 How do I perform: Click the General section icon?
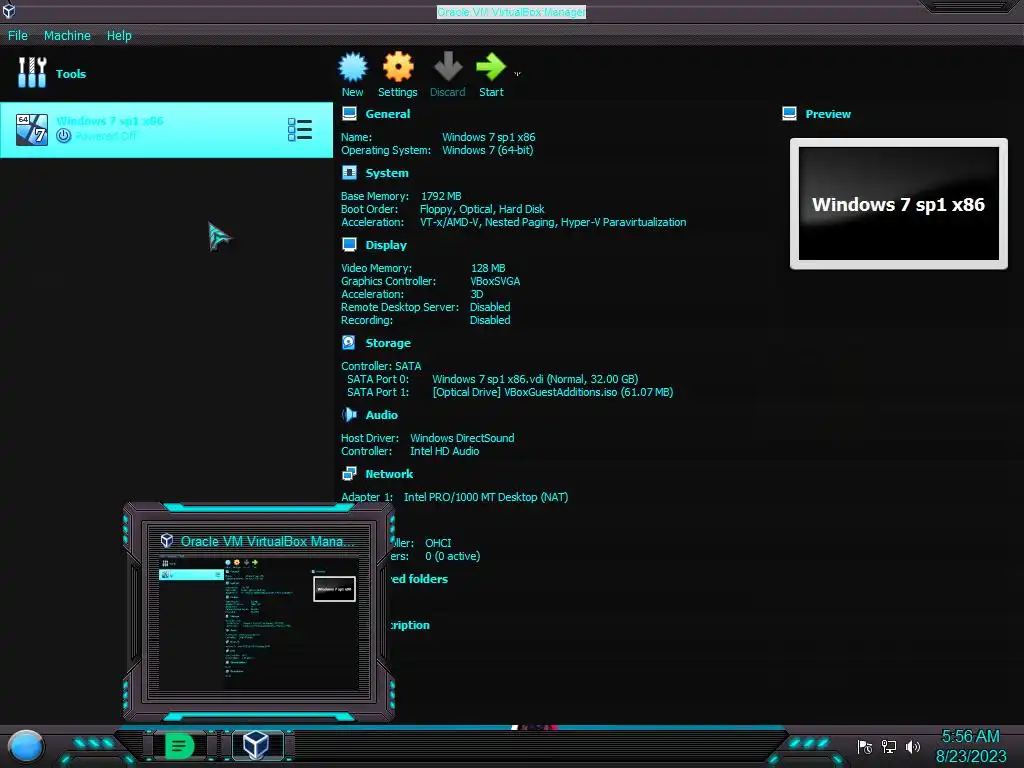click(x=349, y=114)
